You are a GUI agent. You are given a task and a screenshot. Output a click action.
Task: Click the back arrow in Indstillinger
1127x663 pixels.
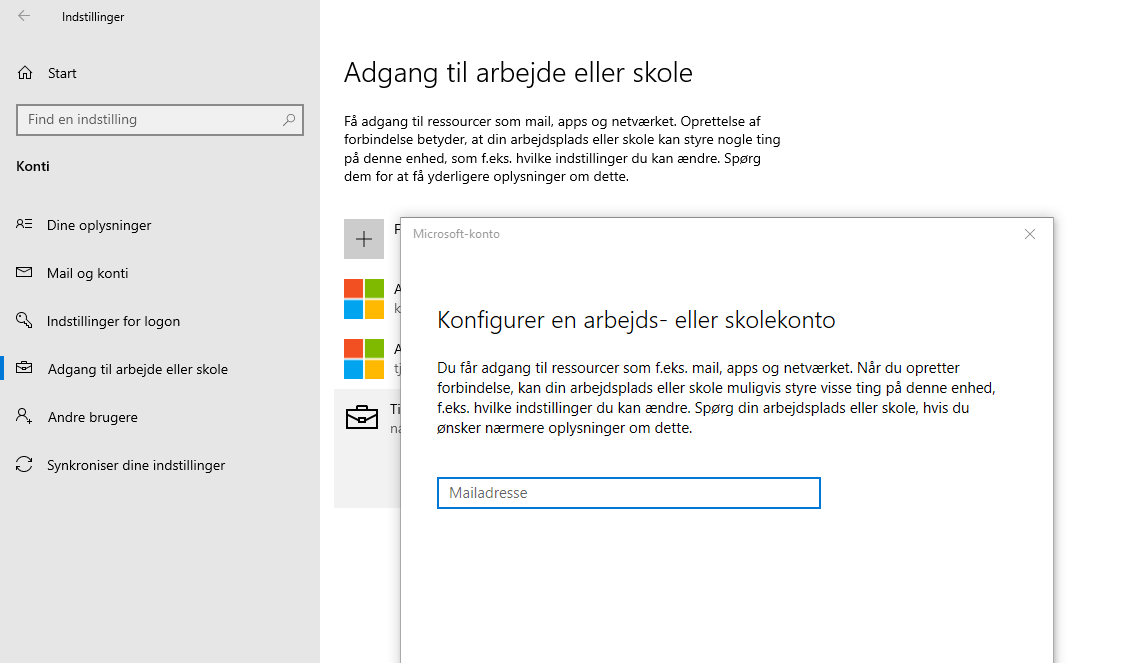pos(24,16)
